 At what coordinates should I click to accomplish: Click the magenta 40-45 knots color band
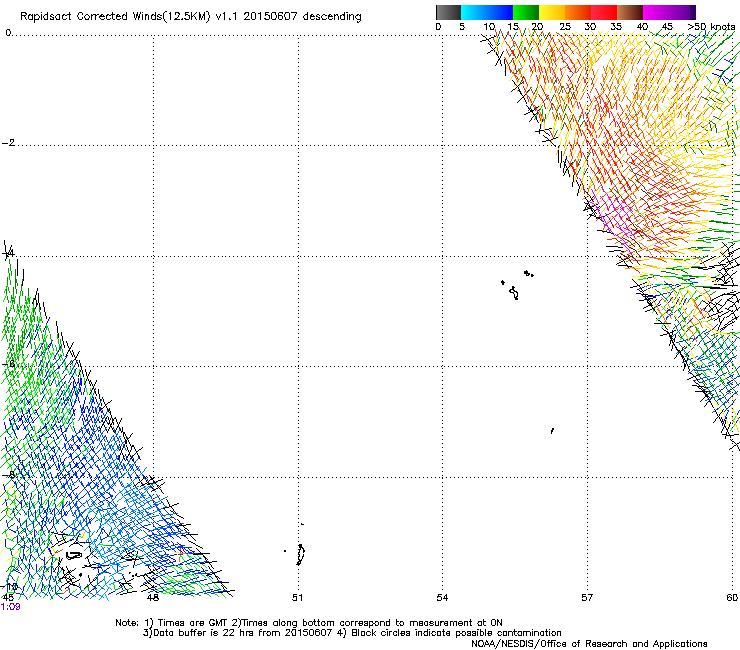(x=656, y=12)
